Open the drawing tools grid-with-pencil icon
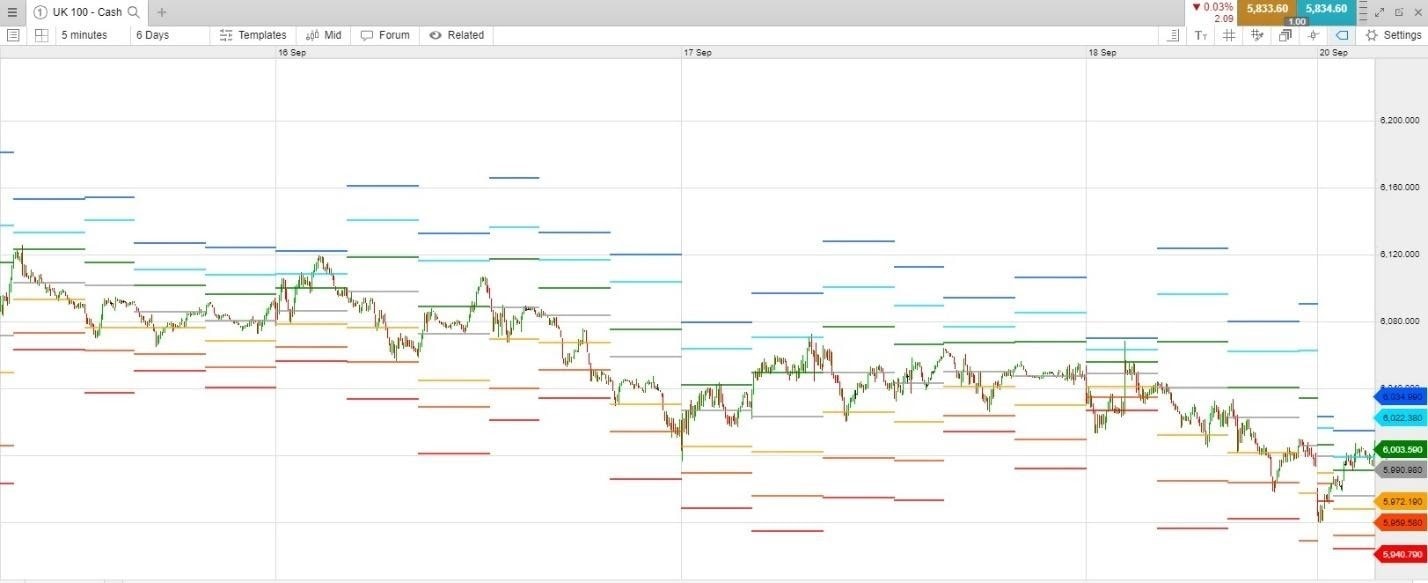Viewport: 1428px width, 583px height. tap(1257, 35)
